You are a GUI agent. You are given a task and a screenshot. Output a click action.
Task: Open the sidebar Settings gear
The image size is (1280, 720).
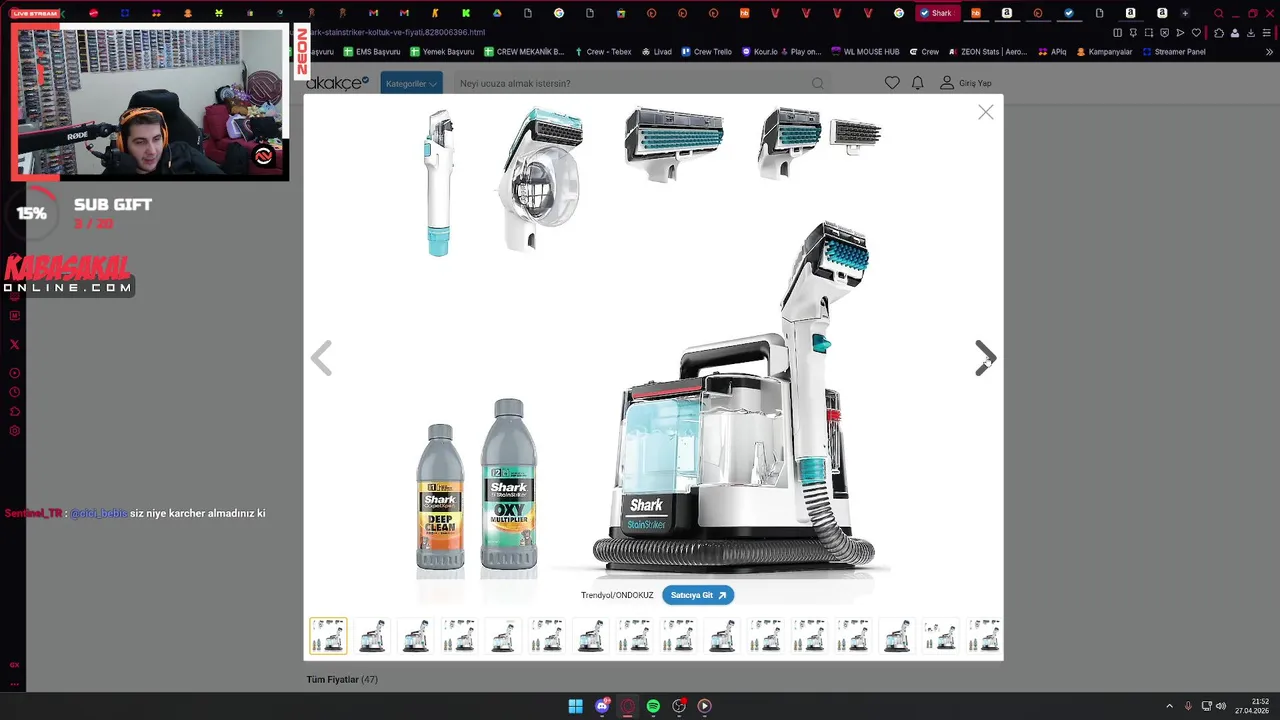click(14, 431)
